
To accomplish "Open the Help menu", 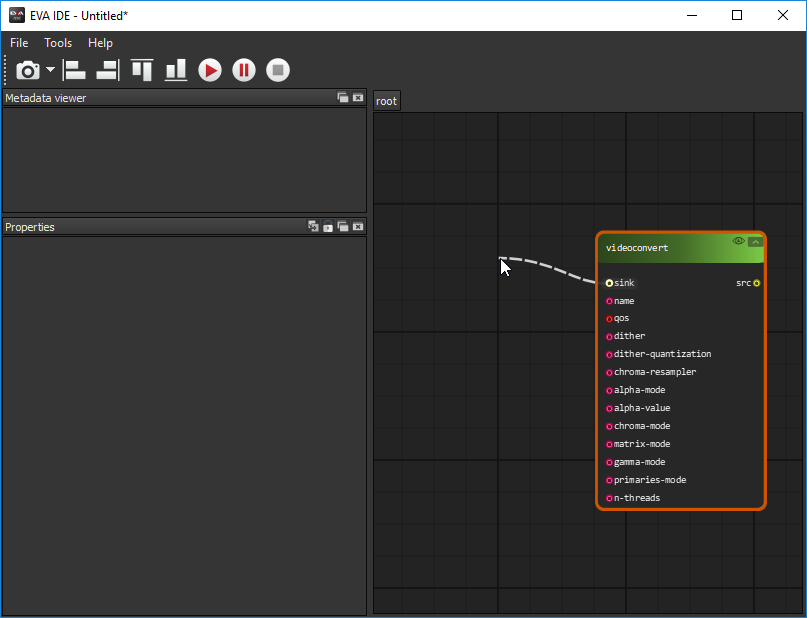I will tap(100, 43).
